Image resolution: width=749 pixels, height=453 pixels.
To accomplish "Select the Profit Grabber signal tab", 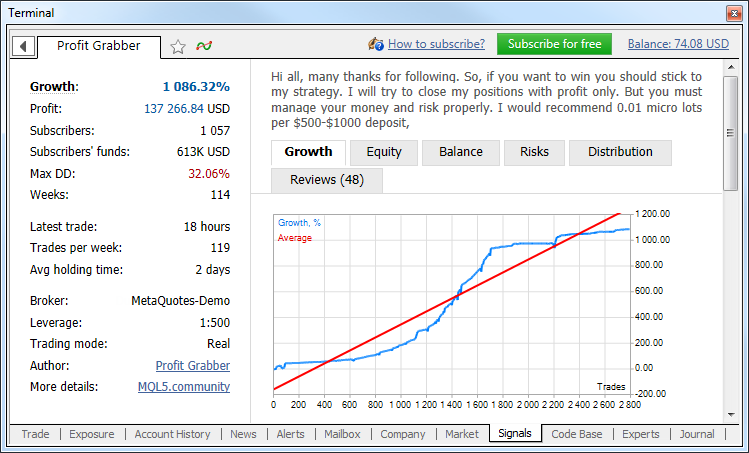I will click(97, 46).
